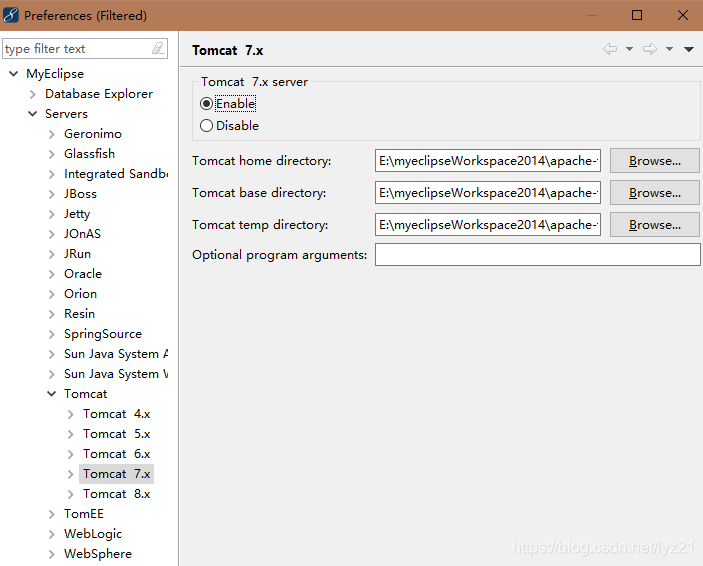Click the Tomcat home directory field
703x566 pixels.
[488, 161]
